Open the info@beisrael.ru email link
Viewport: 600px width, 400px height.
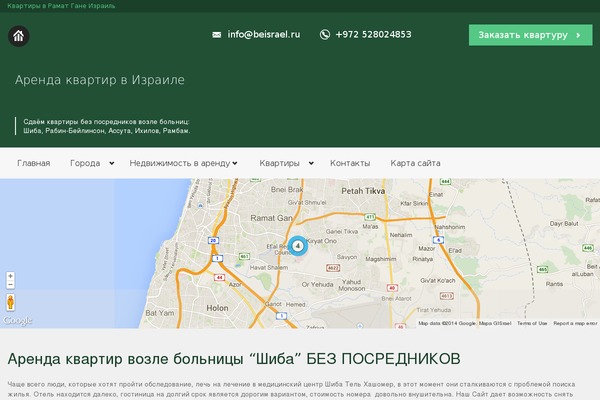[x=264, y=34]
